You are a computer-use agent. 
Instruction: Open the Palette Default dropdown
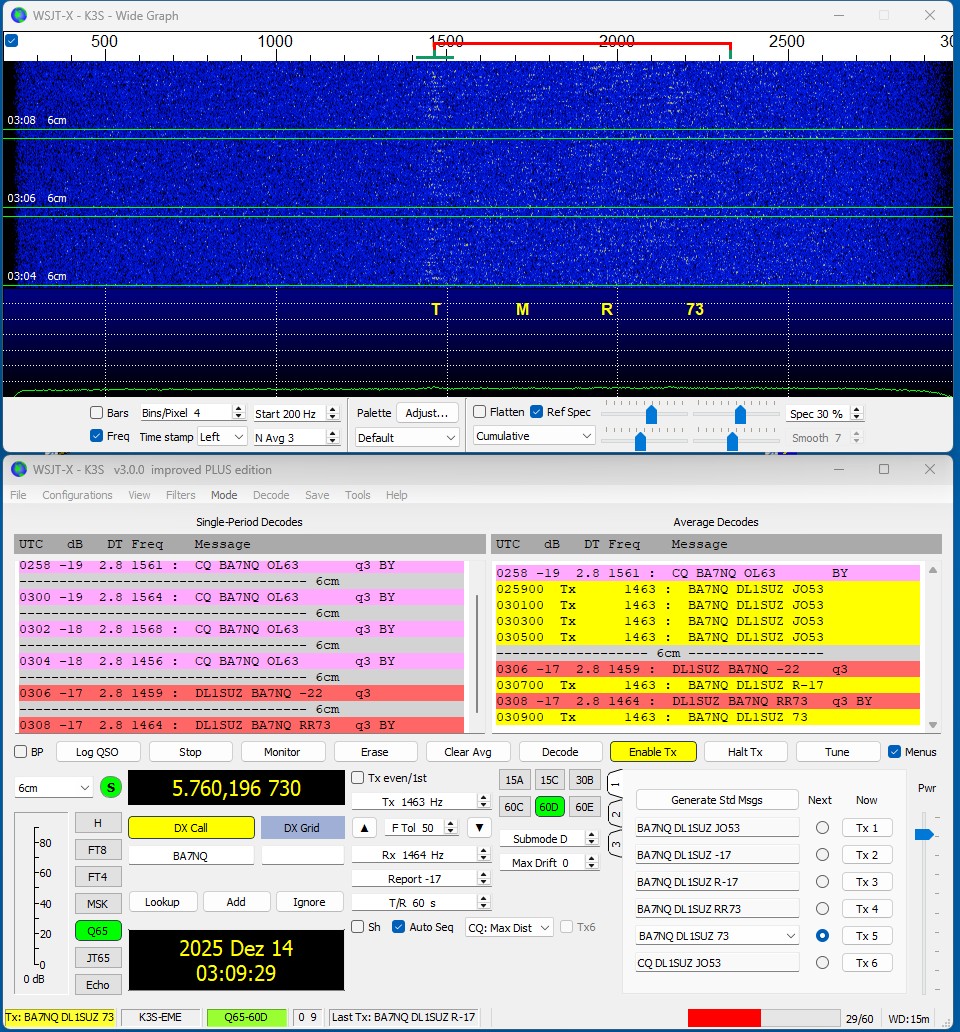pyautogui.click(x=406, y=436)
